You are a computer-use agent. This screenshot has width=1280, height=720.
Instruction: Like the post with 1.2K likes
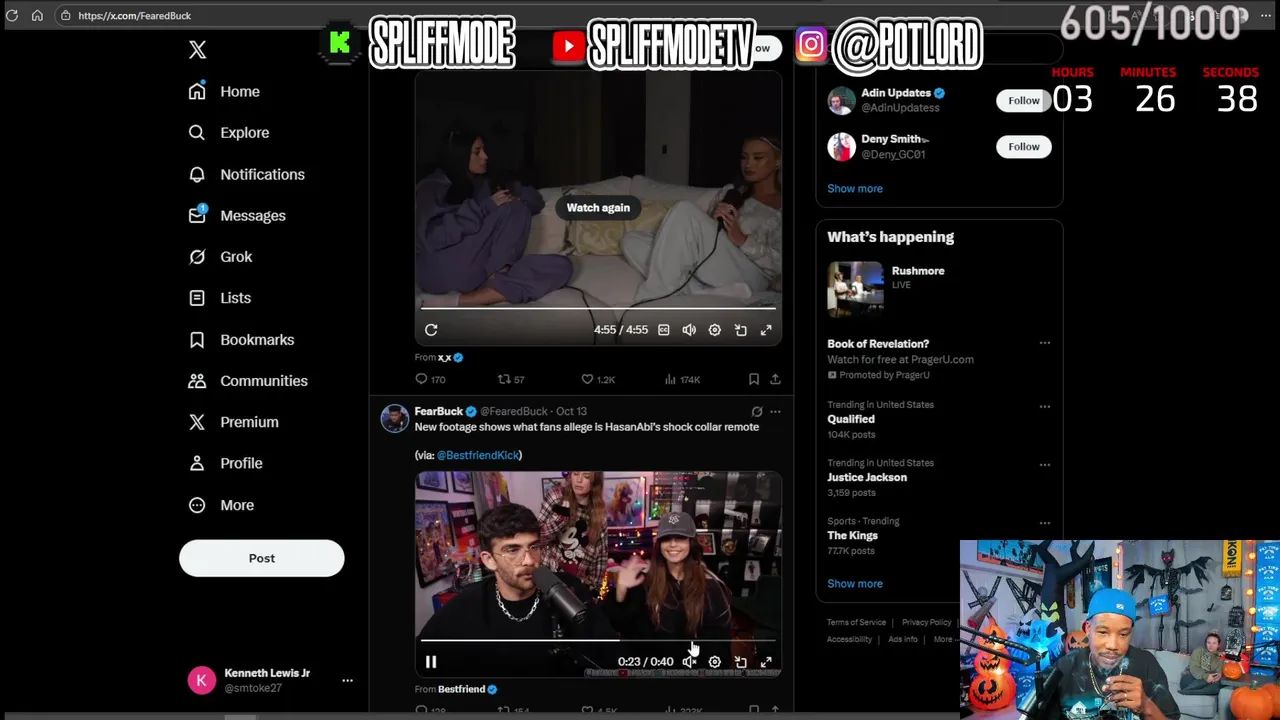coord(598,379)
